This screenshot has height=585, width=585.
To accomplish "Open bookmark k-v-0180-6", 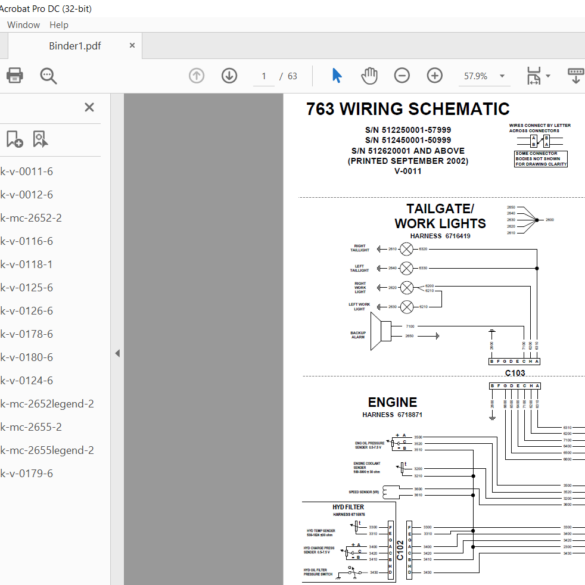I will (x=26, y=357).
